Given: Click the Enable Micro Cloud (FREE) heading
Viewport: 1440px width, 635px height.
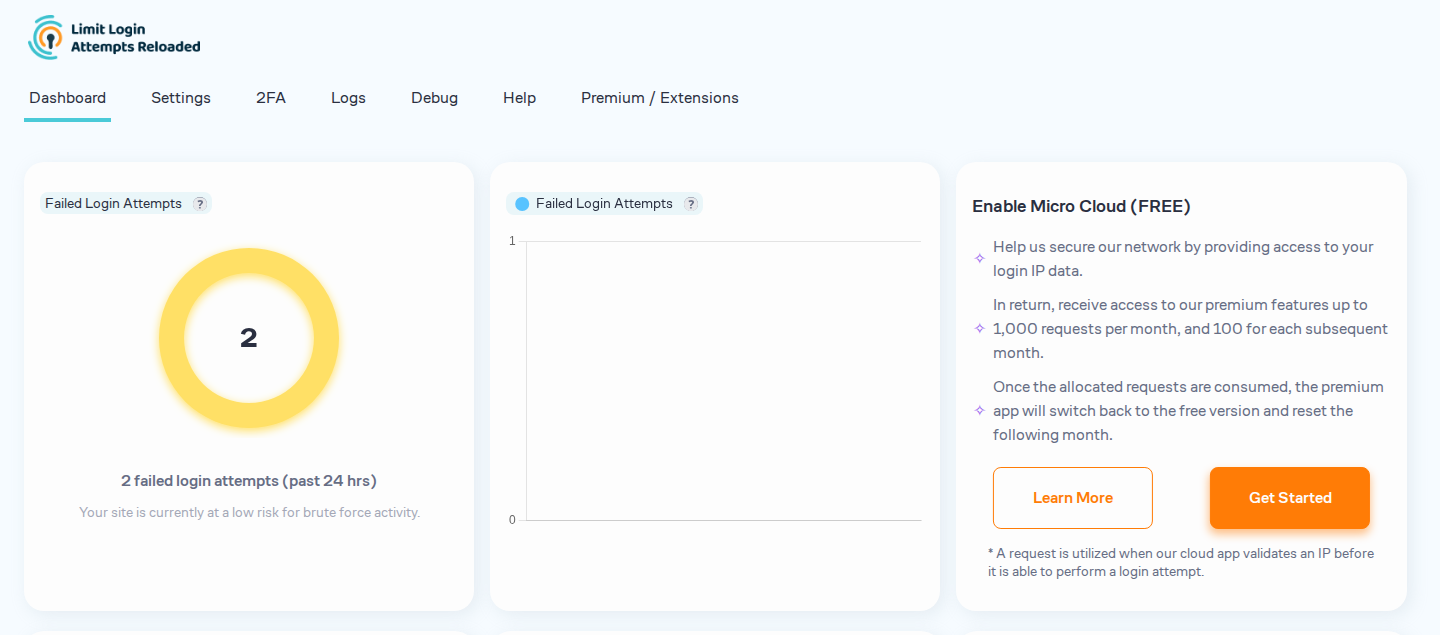Looking at the screenshot, I should (1081, 207).
